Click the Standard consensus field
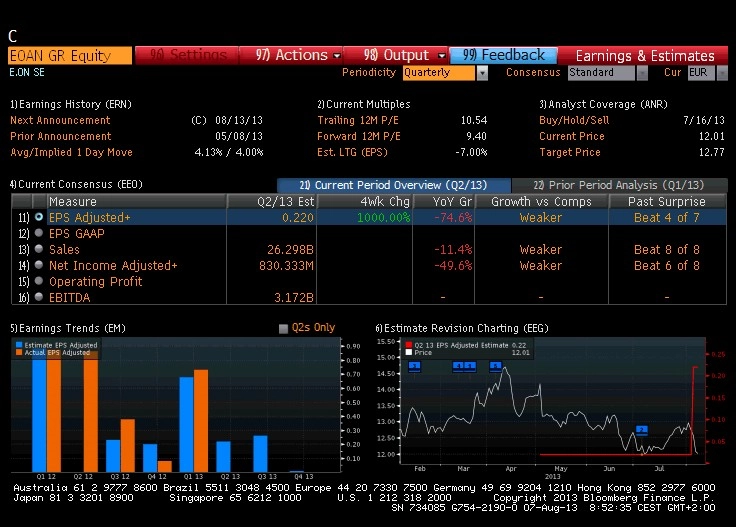This screenshot has width=736, height=527. [x=601, y=73]
